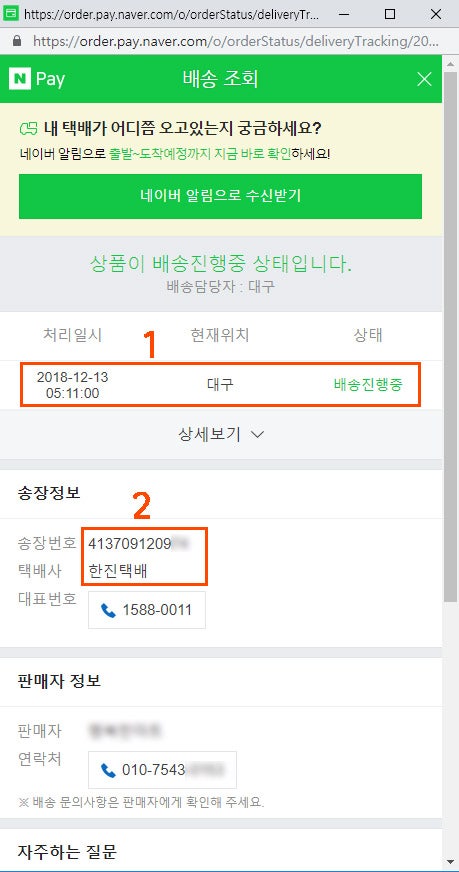
Task: Close the delivery tracking panel with X
Action: click(424, 79)
